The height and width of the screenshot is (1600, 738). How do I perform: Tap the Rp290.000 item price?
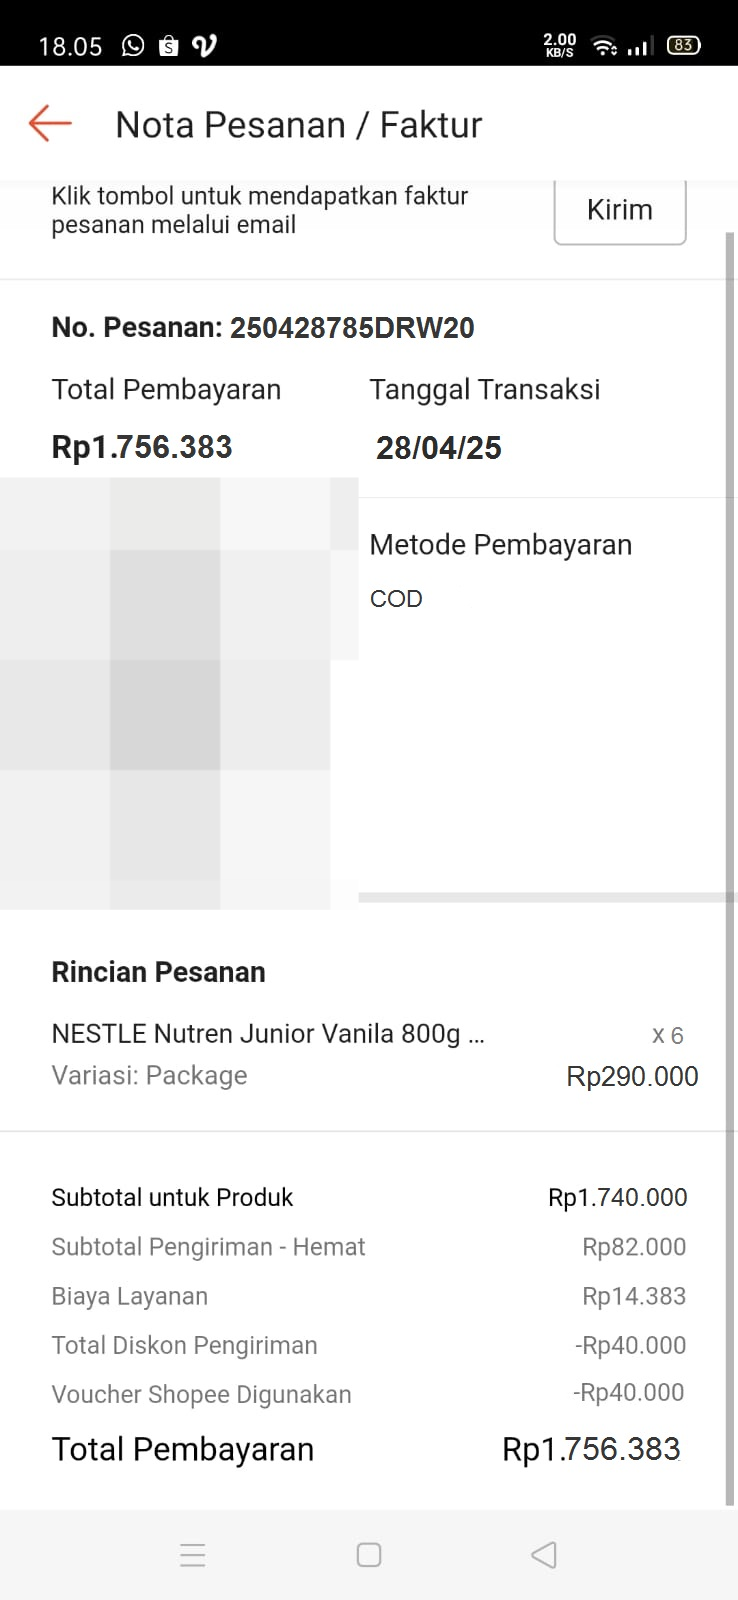point(632,1077)
